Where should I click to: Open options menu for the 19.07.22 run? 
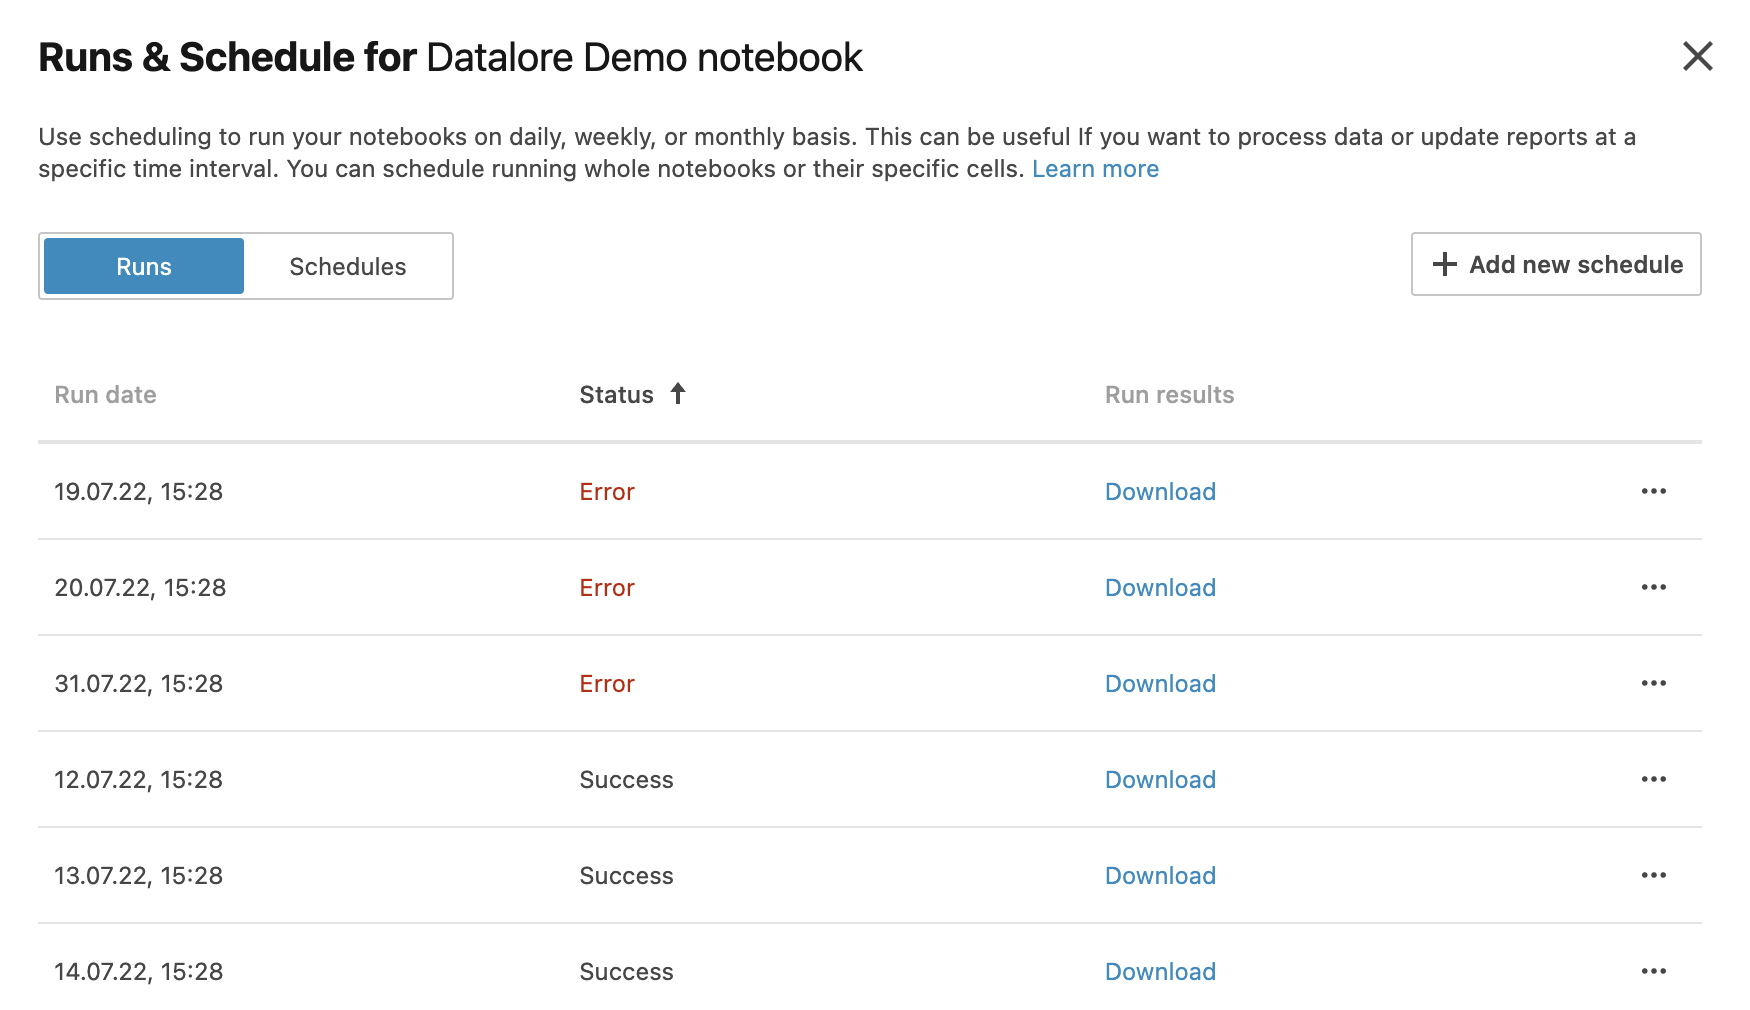tap(1654, 491)
